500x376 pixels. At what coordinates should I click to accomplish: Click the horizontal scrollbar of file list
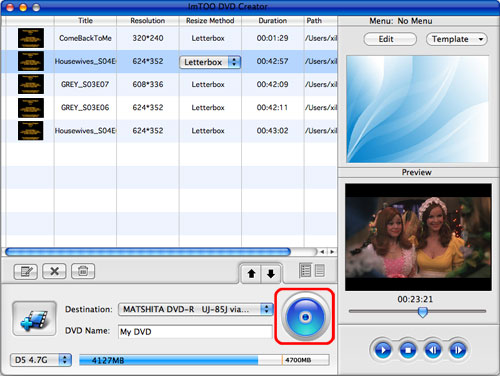tap(148, 252)
